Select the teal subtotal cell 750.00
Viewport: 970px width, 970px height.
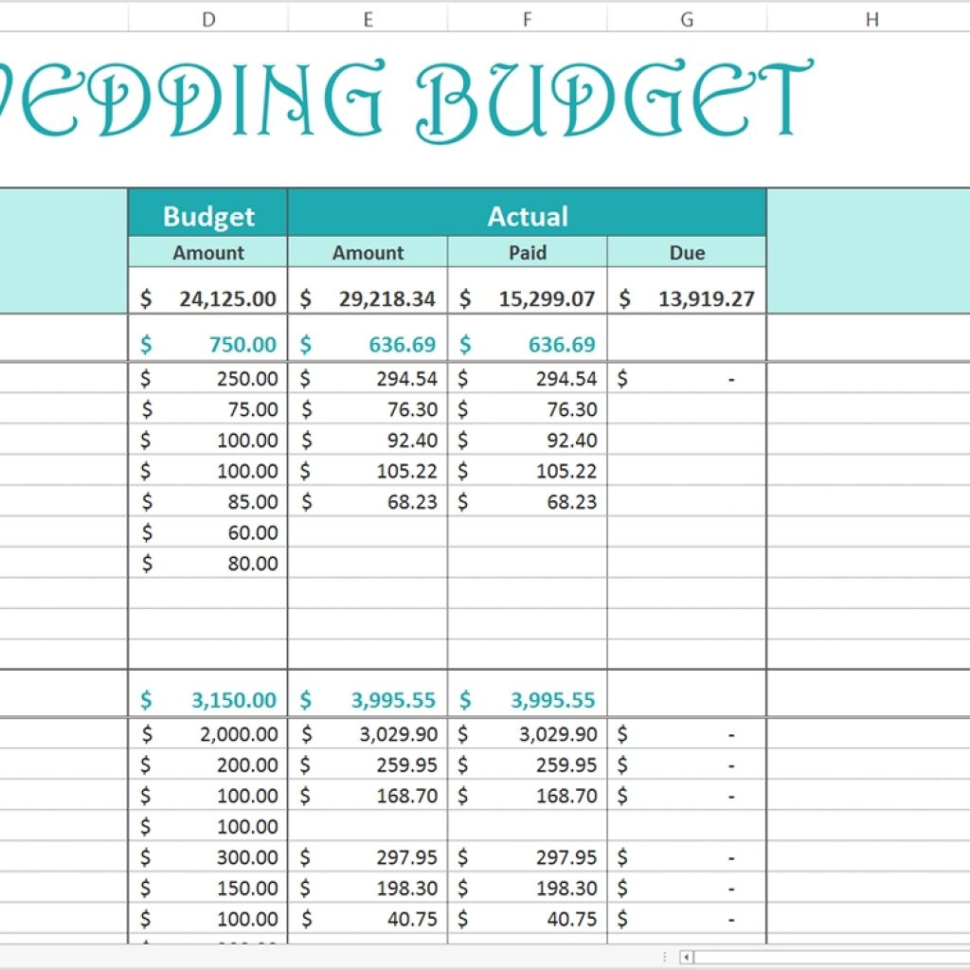point(208,344)
